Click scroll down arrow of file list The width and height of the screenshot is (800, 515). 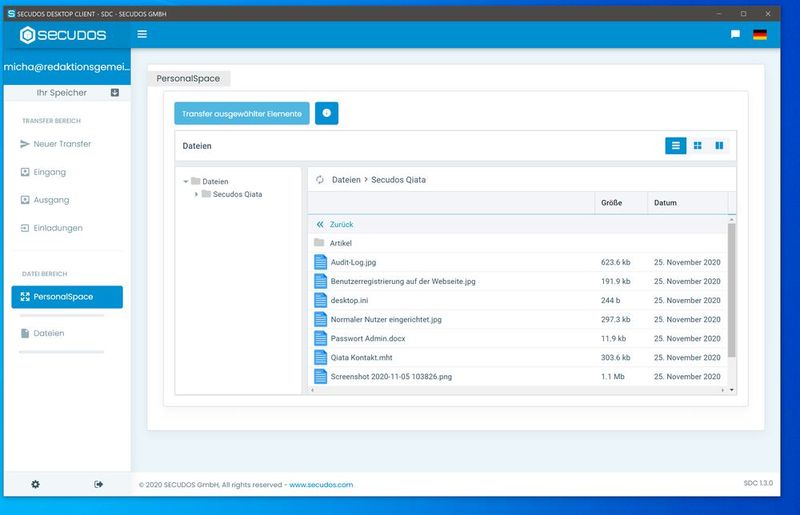pos(732,390)
